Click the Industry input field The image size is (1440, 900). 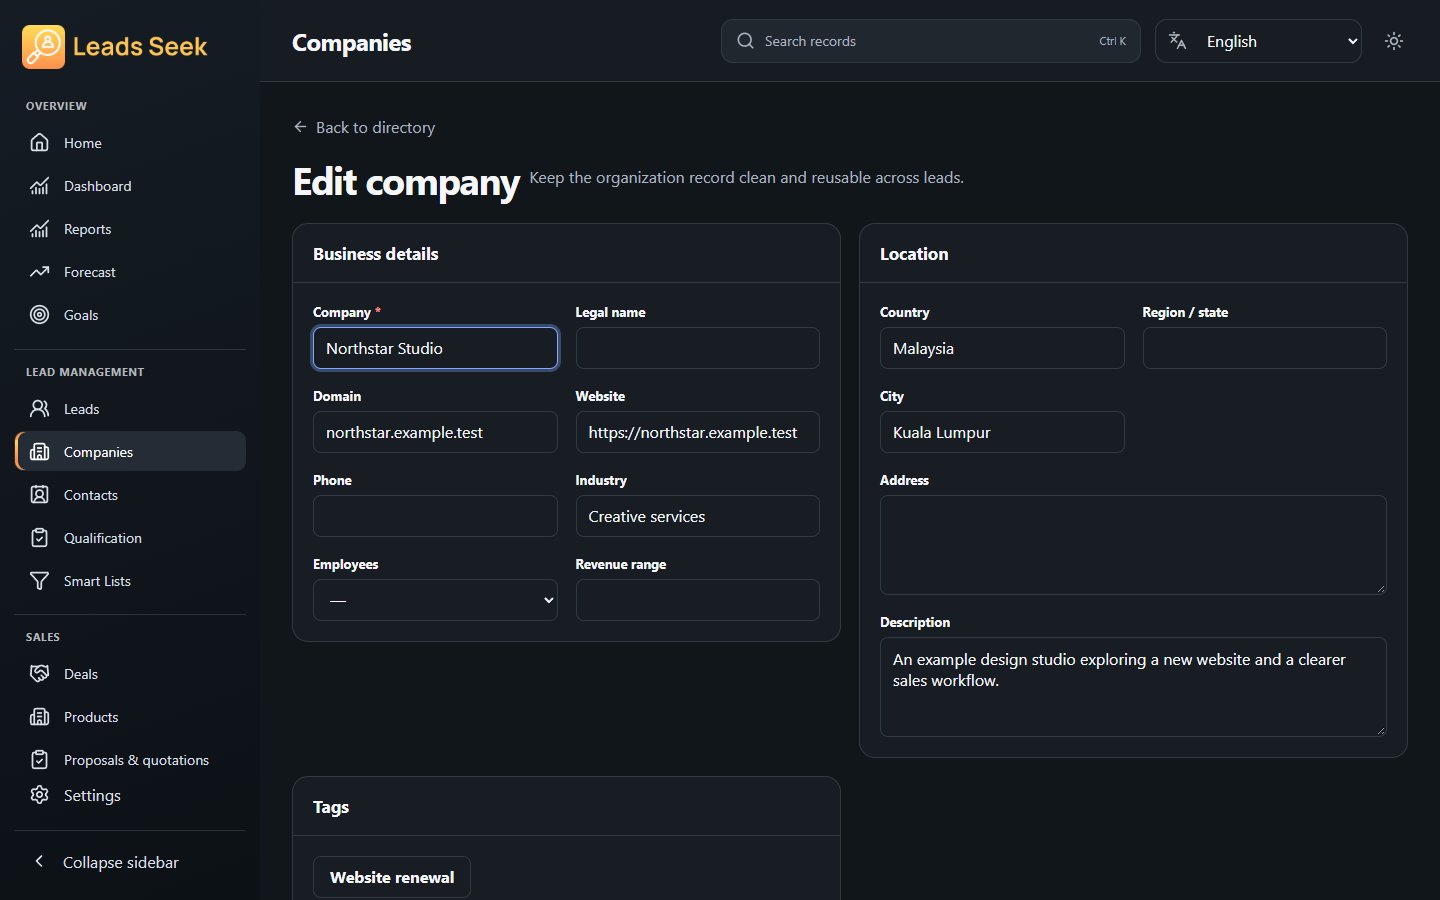698,516
